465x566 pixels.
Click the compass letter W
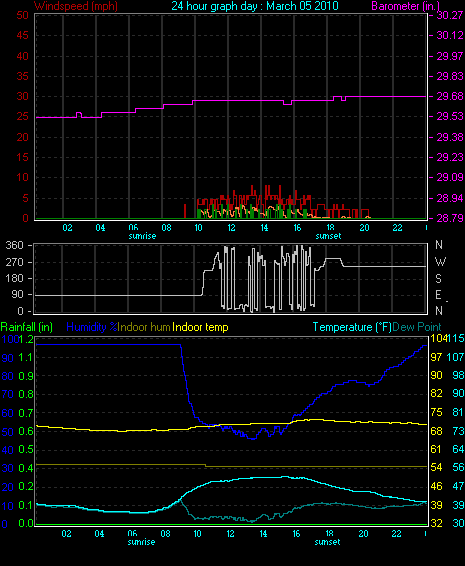(x=440, y=261)
